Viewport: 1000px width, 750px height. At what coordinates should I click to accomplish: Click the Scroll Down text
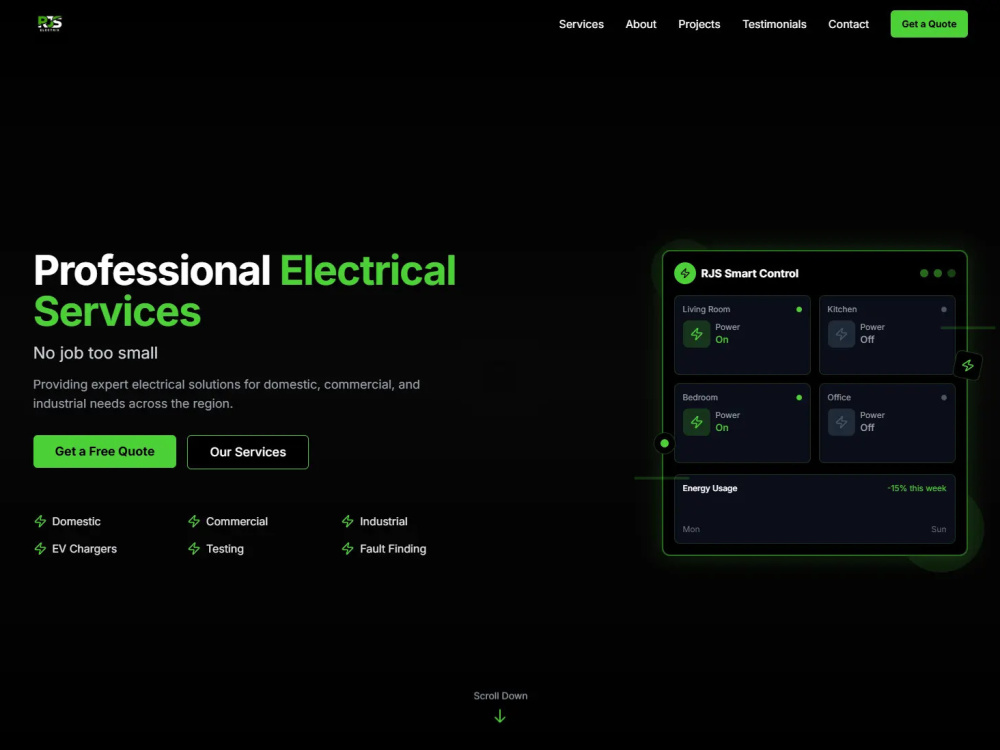point(500,696)
